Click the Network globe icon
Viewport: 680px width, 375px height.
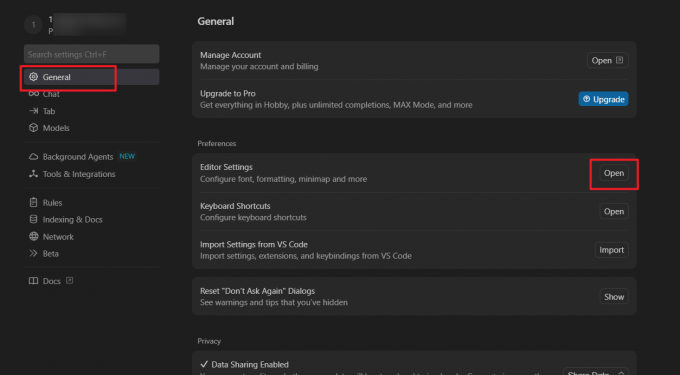pyautogui.click(x=33, y=236)
